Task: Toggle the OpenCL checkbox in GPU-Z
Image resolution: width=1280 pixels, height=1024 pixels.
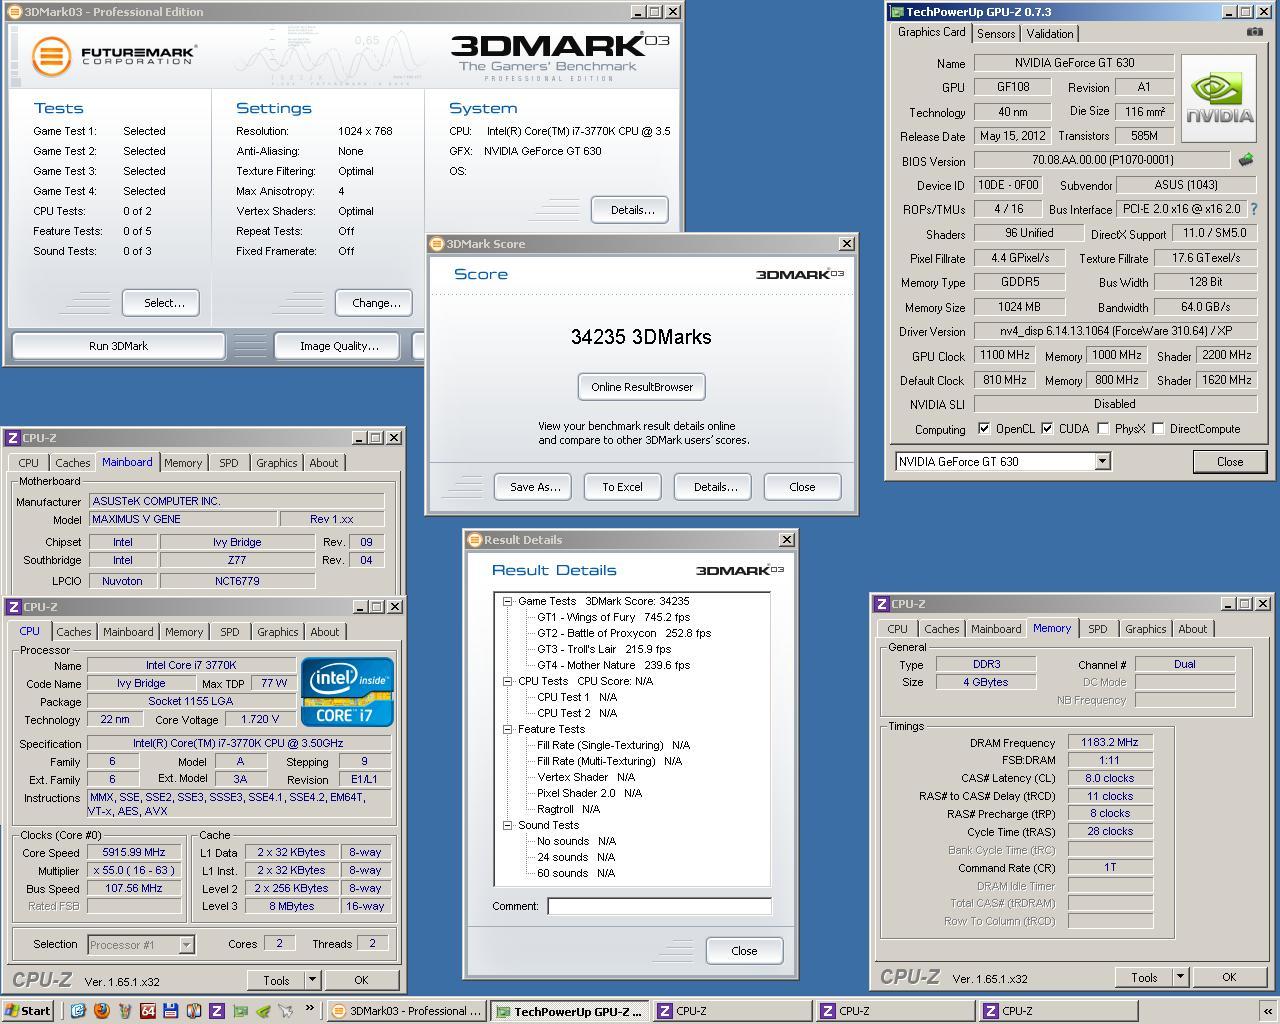Action: click(x=984, y=429)
